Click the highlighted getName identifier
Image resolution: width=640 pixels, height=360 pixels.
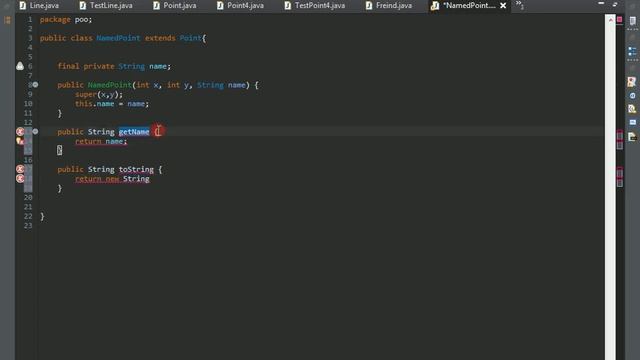coord(134,132)
